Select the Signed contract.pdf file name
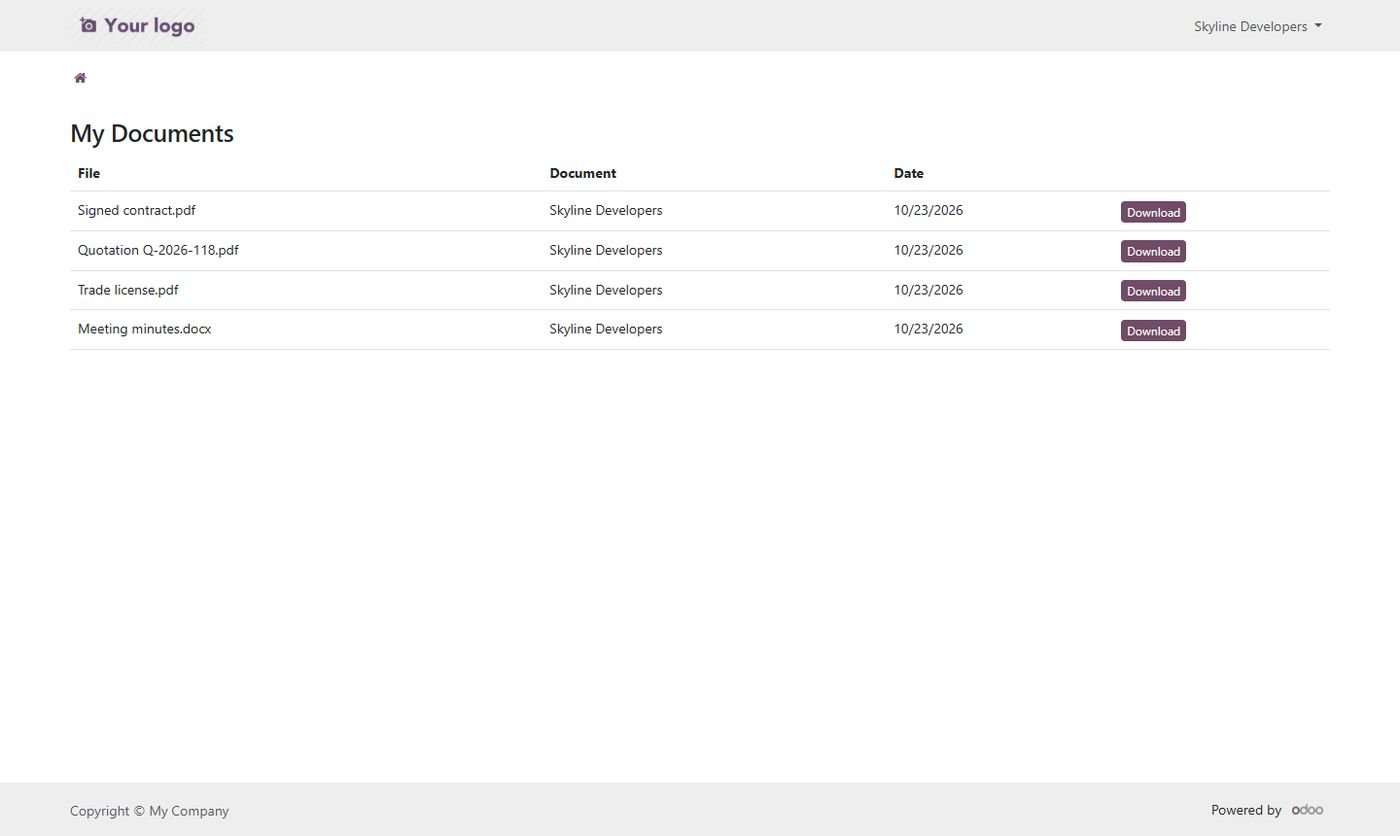The height and width of the screenshot is (836, 1400). 137,210
